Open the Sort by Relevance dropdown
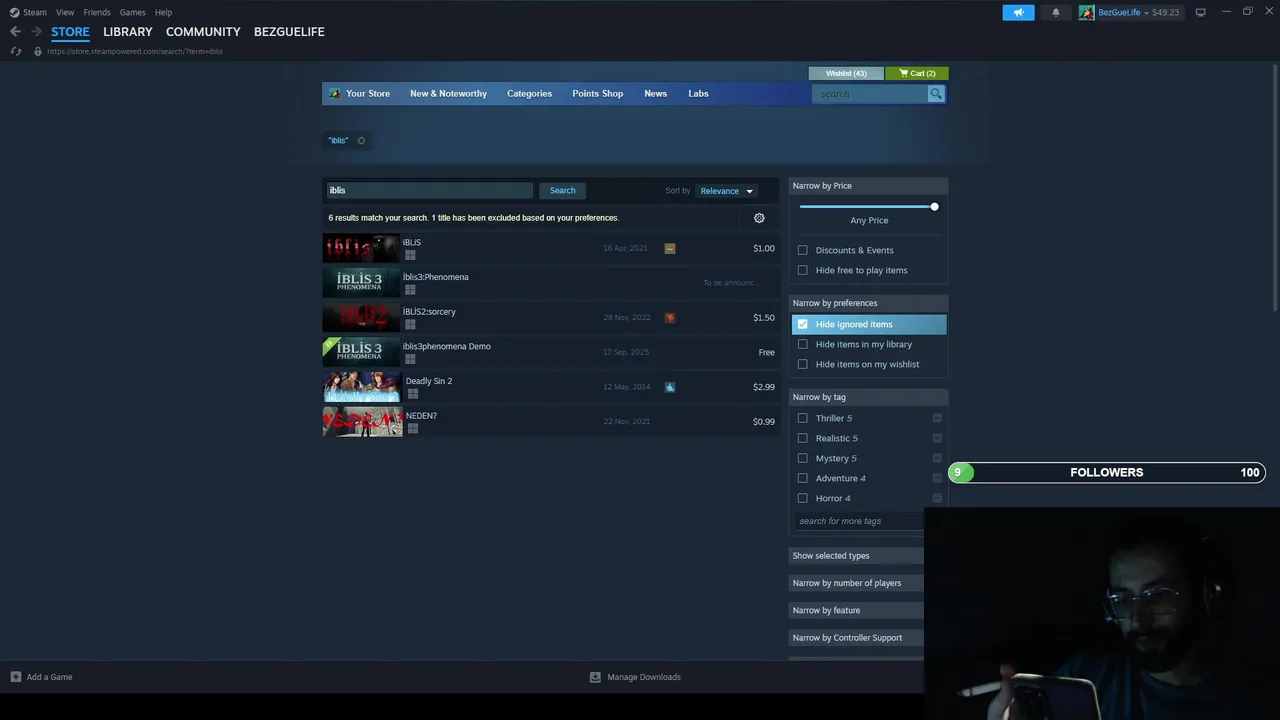This screenshot has width=1280, height=720. (x=727, y=191)
